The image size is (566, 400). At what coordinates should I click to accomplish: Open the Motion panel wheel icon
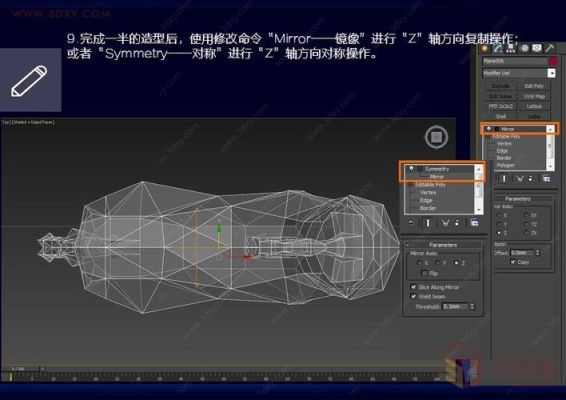[x=524, y=48]
